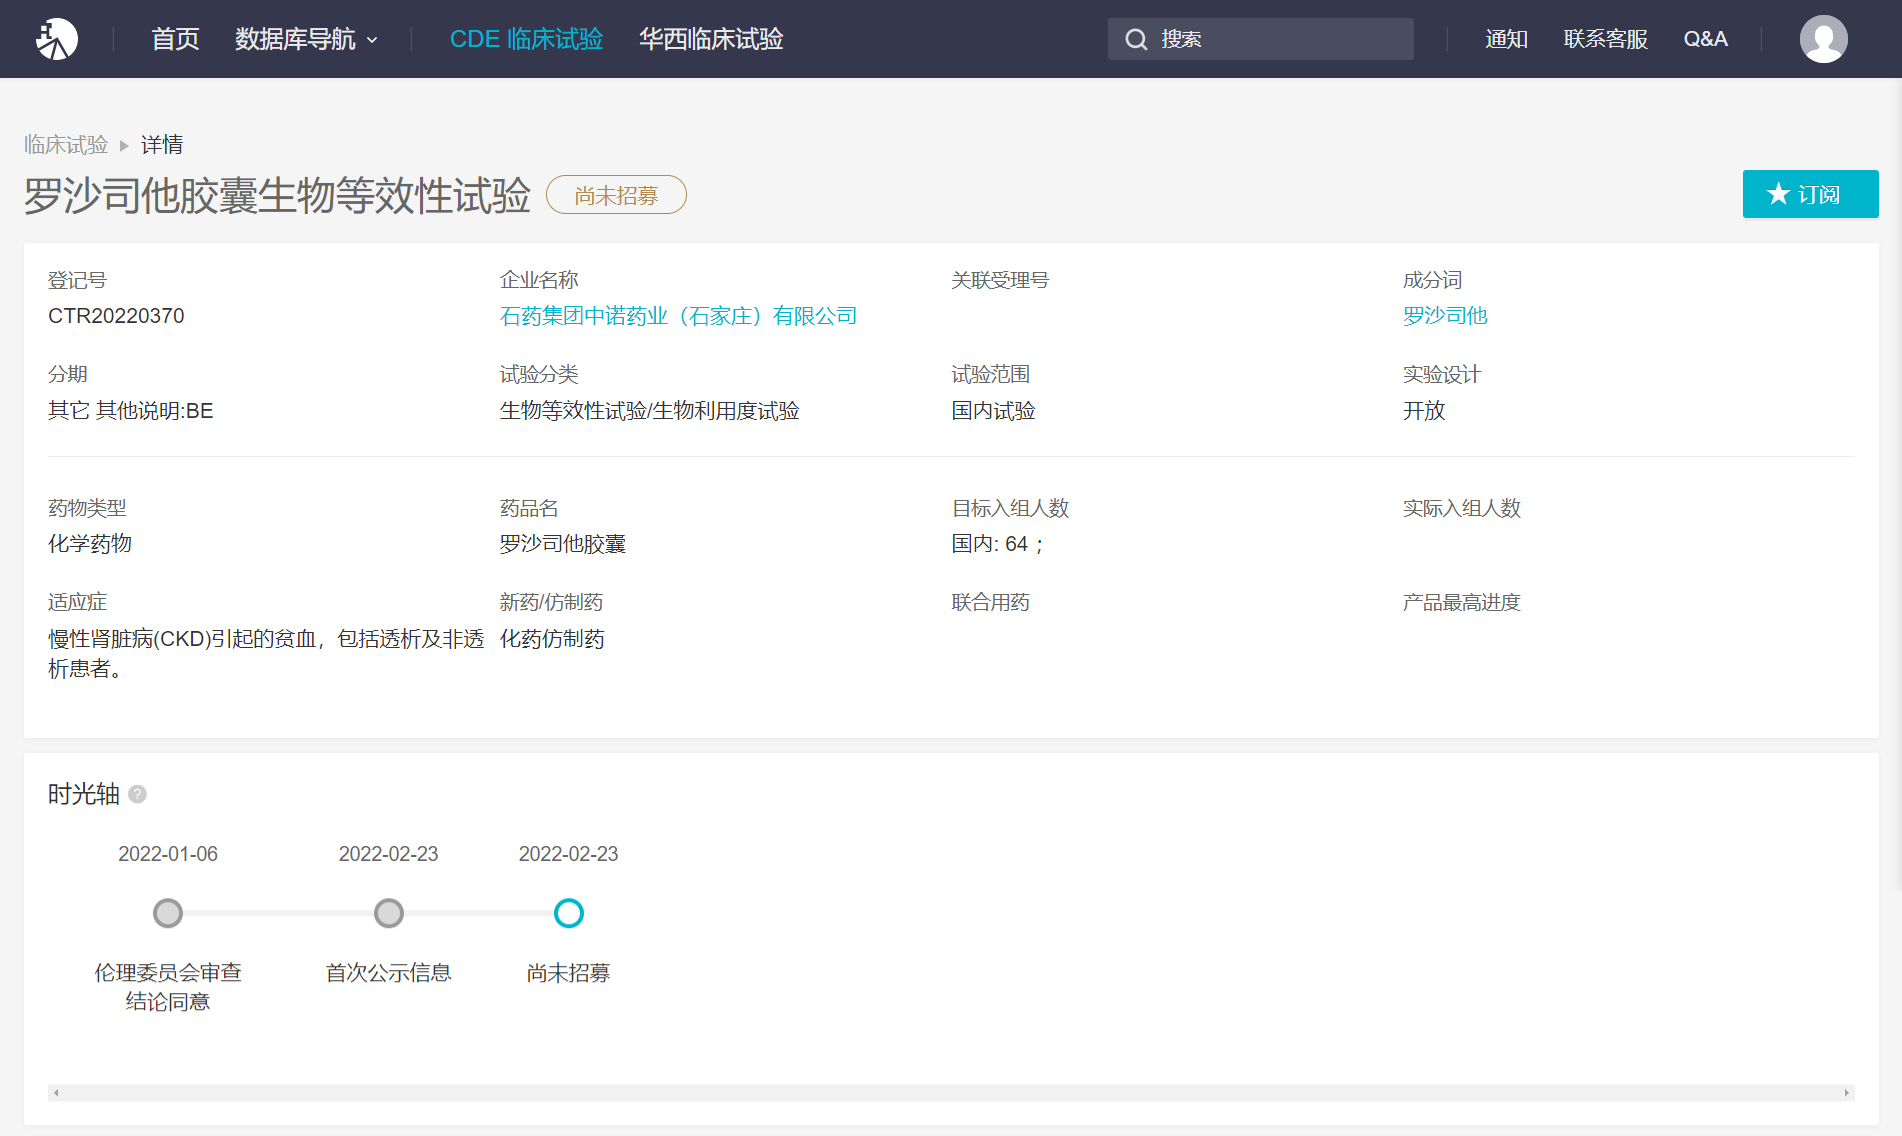Switch to CDE 临床试验 tab
The width and height of the screenshot is (1902, 1136).
[x=526, y=39]
